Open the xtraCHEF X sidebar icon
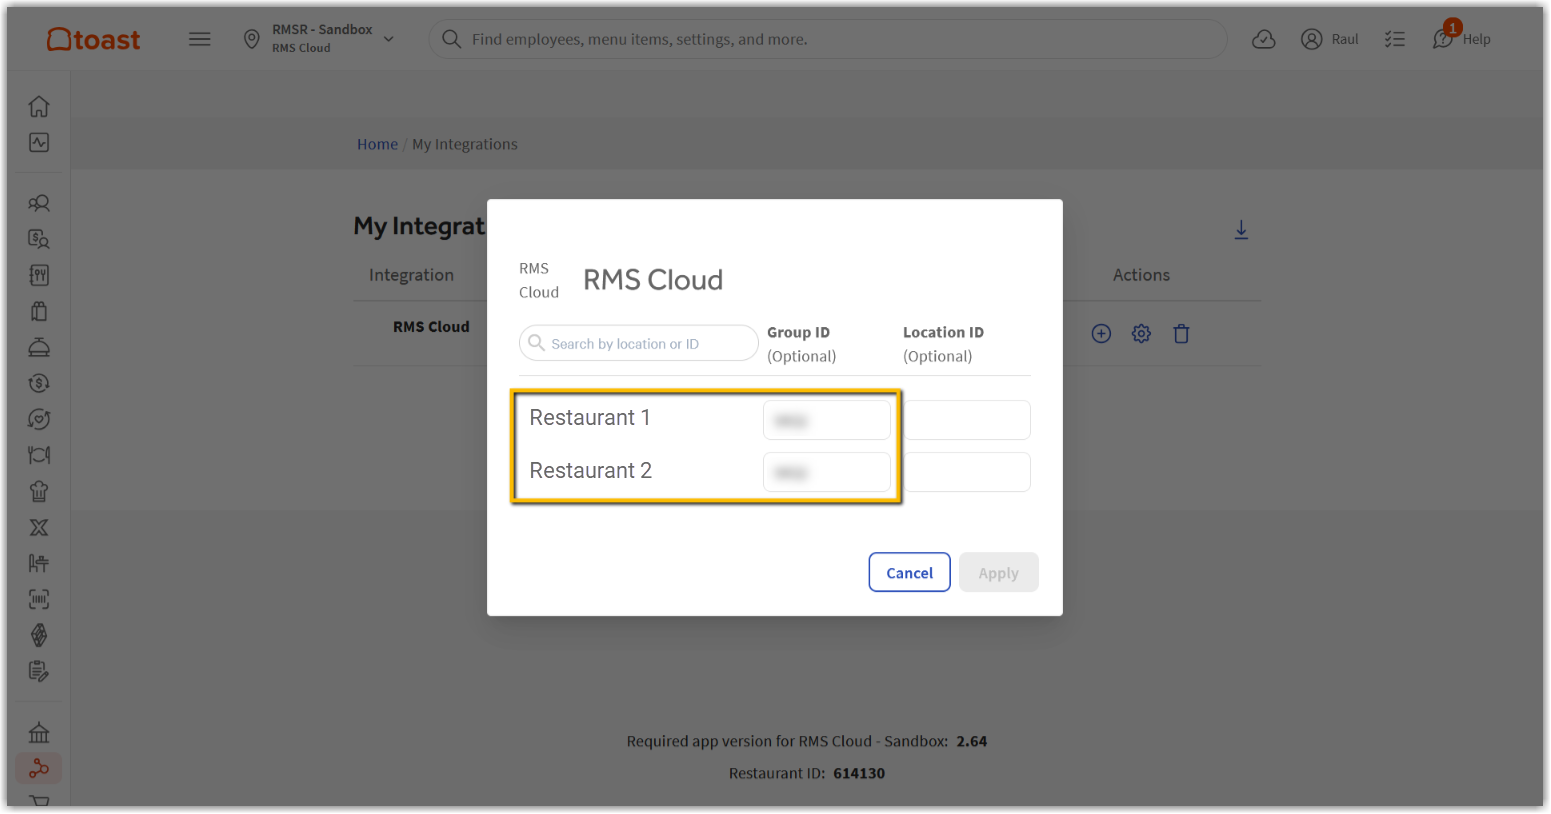Screen dimensions: 1551x814 point(39,527)
